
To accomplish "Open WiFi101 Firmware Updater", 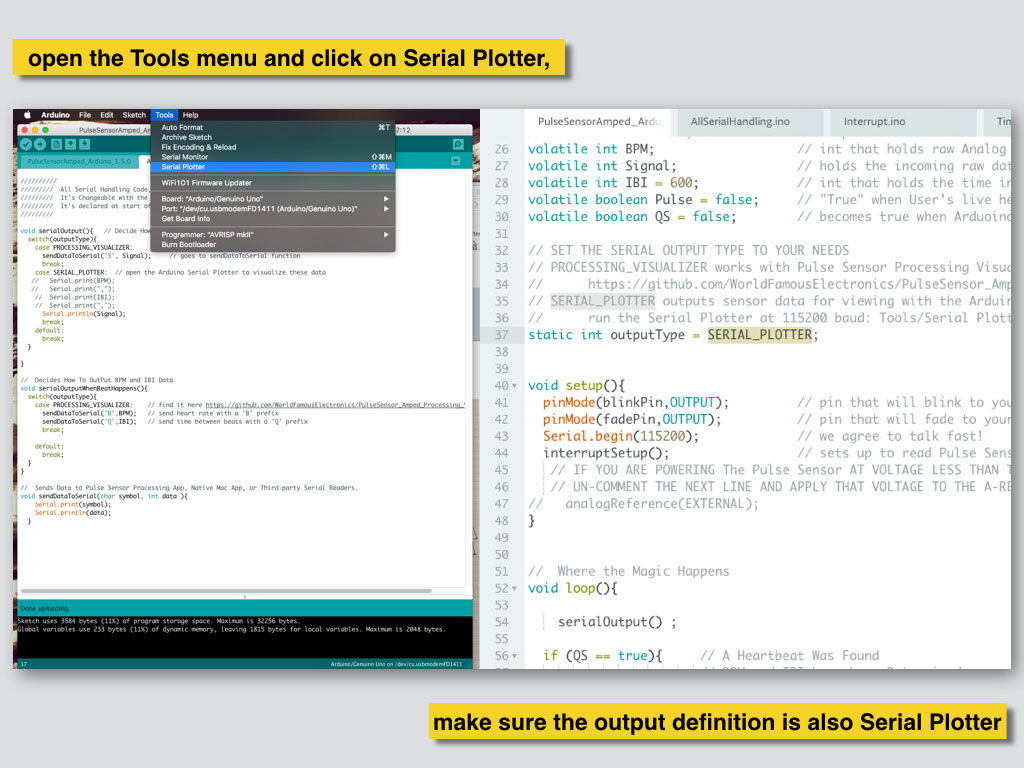I will 273,183.
